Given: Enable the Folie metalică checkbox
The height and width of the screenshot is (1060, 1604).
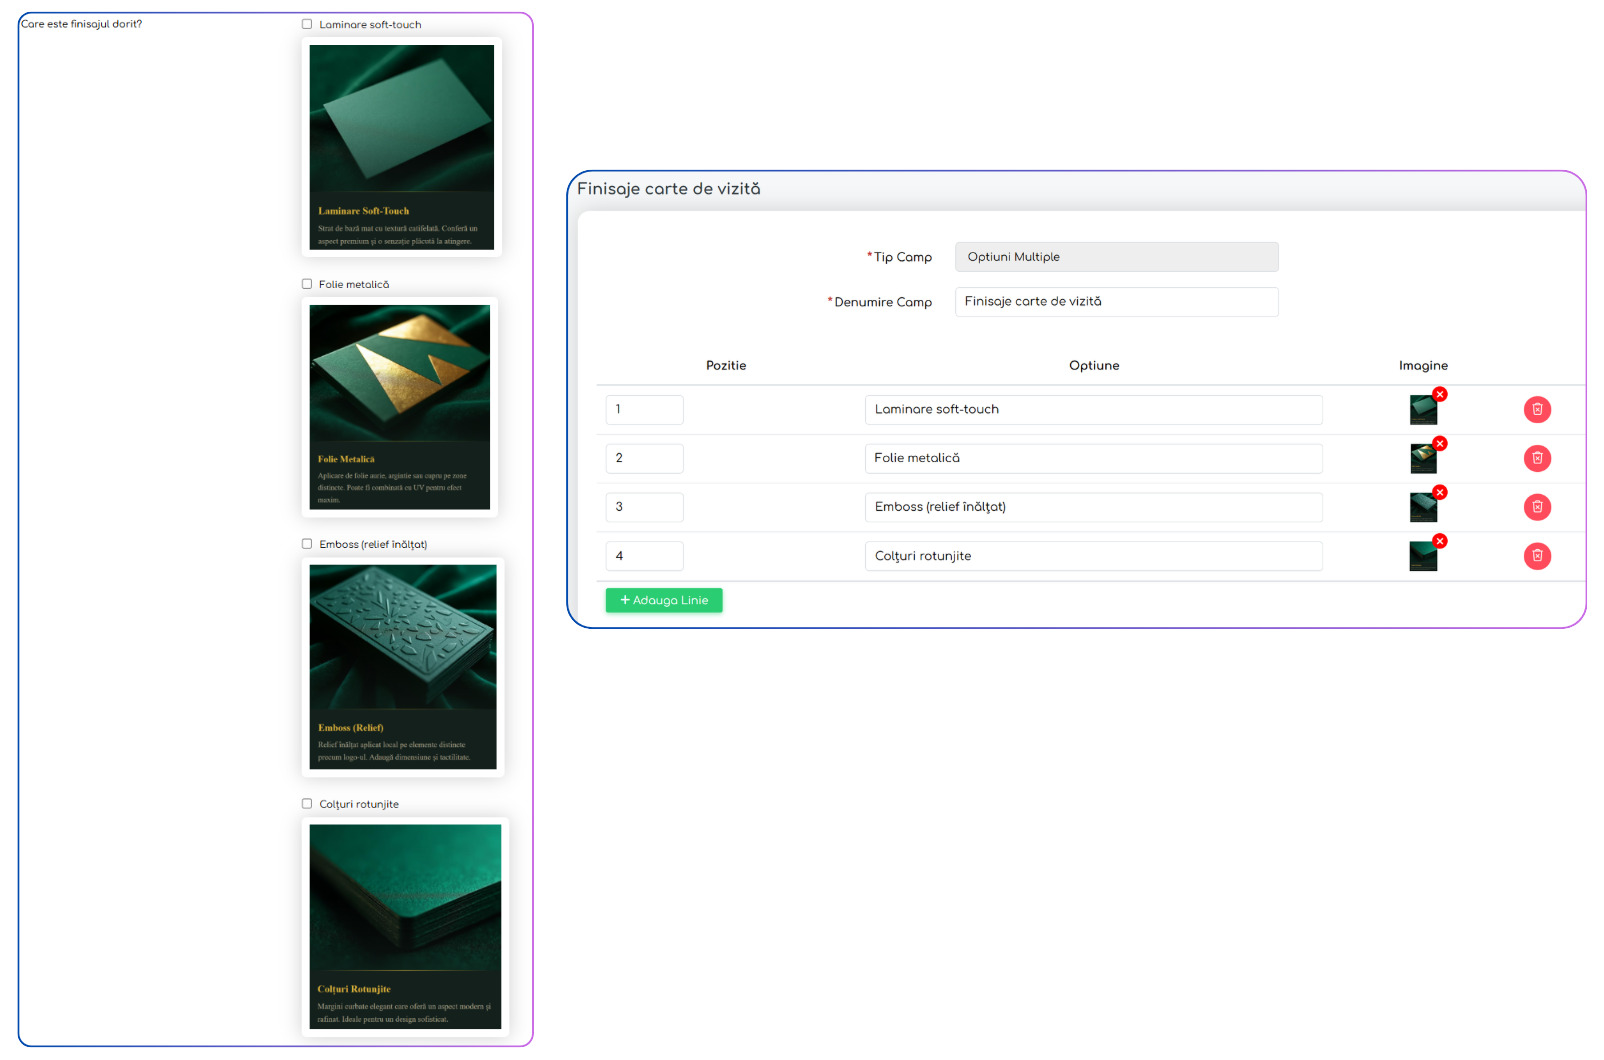Looking at the screenshot, I should (307, 284).
